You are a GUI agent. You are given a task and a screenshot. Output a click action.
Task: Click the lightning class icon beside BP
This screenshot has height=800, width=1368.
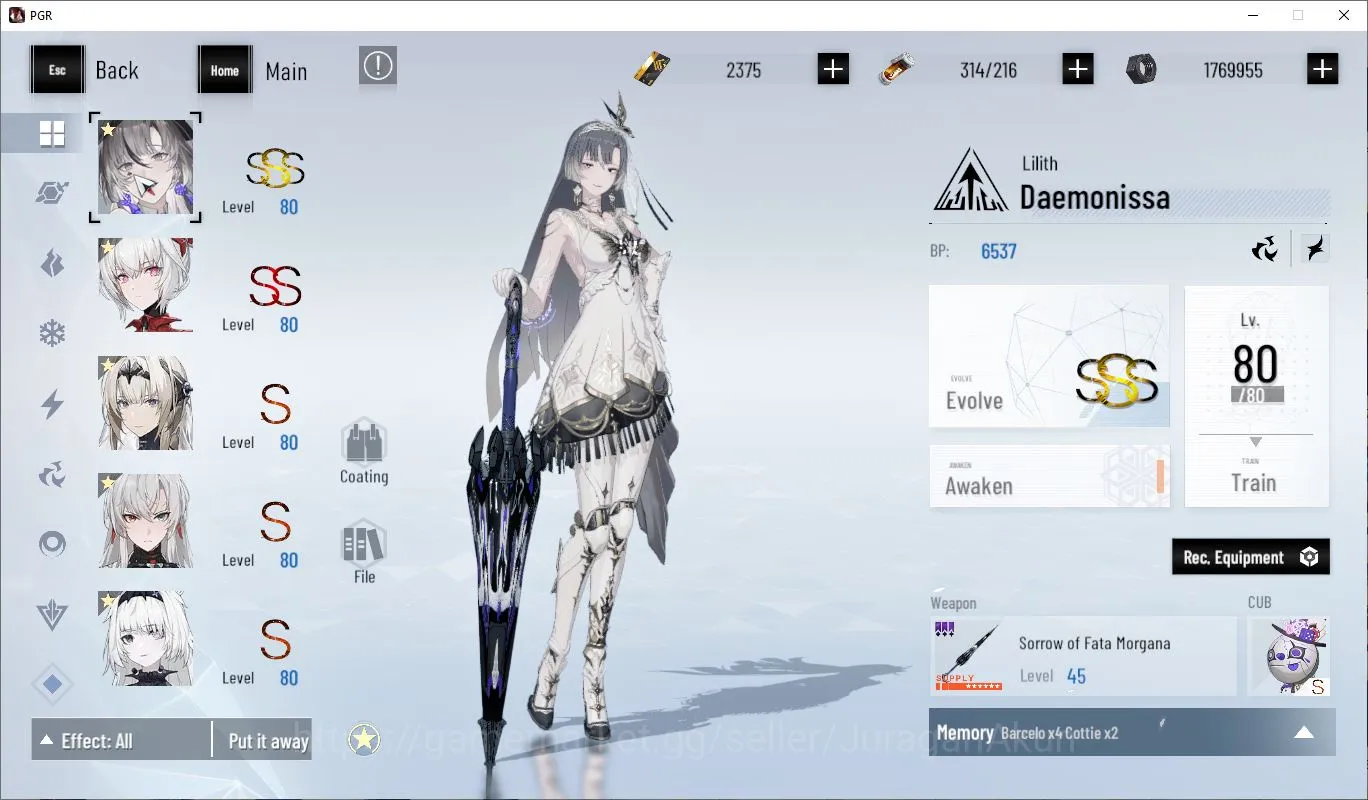click(1315, 249)
